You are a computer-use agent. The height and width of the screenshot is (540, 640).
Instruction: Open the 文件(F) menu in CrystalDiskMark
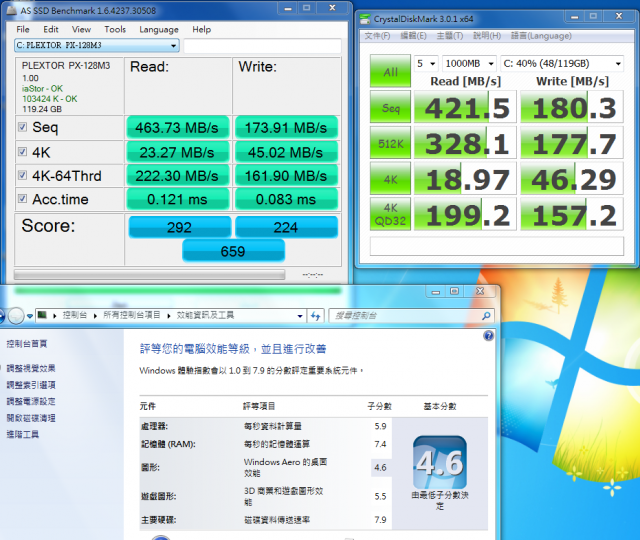pos(377,36)
